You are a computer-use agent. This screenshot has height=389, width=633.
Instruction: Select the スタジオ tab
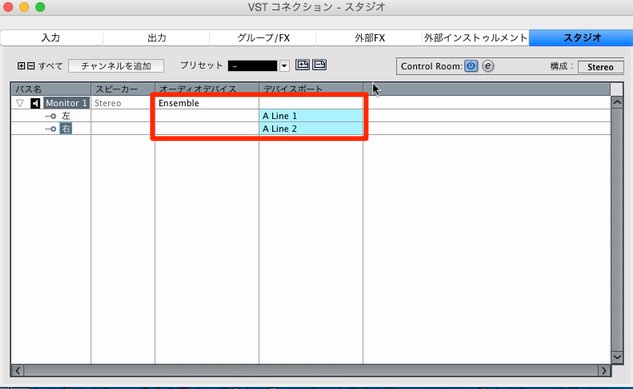582,38
